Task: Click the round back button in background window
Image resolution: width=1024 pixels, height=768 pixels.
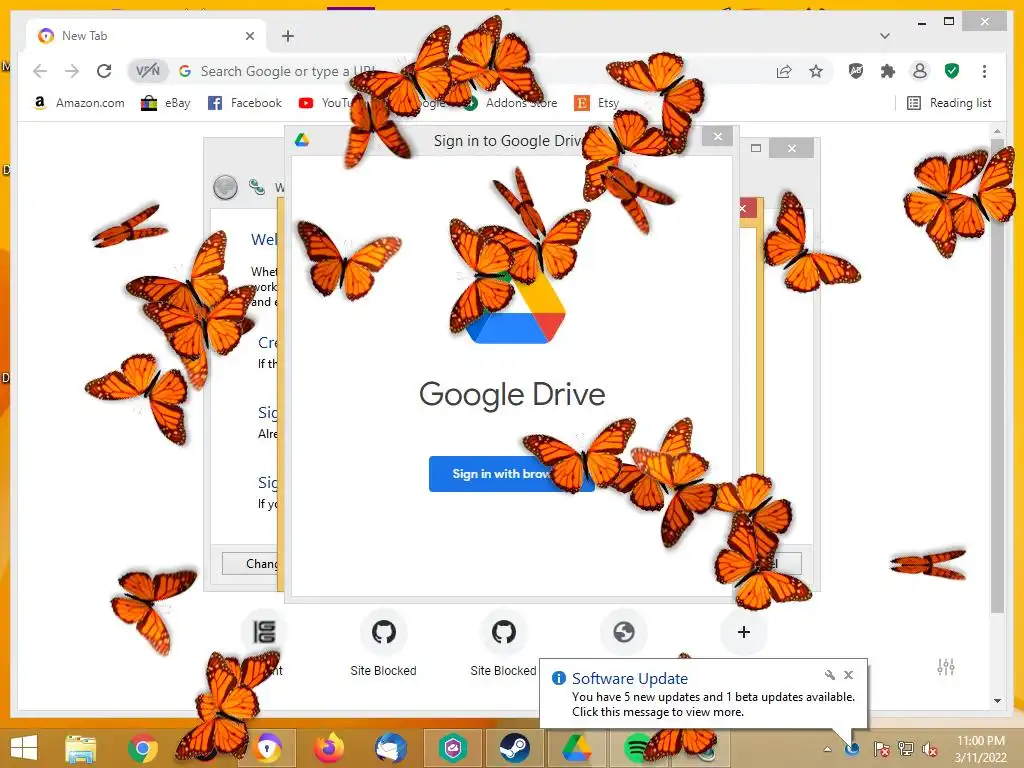Action: [x=225, y=187]
